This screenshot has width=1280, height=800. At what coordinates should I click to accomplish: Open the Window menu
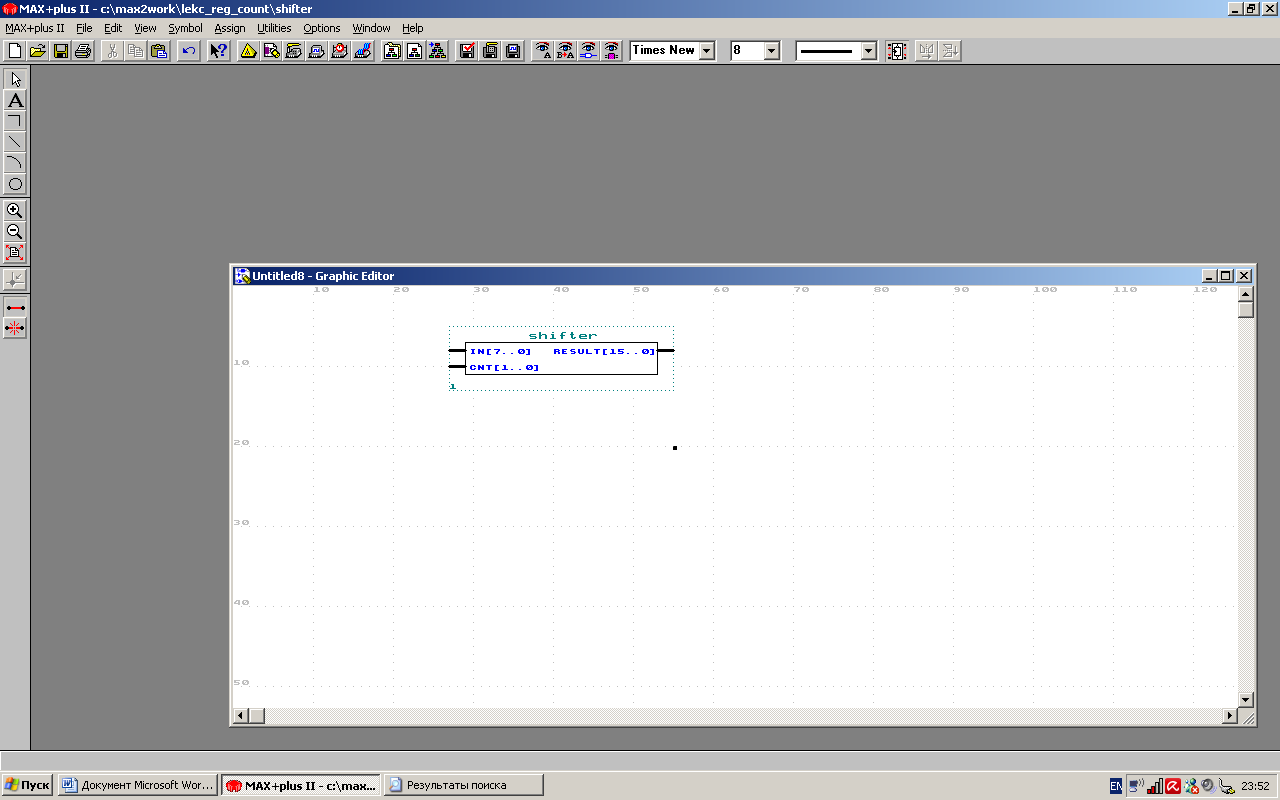(x=371, y=28)
